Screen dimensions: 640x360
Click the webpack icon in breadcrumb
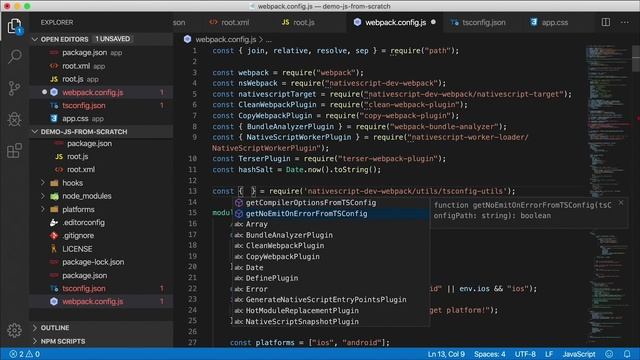(187, 39)
